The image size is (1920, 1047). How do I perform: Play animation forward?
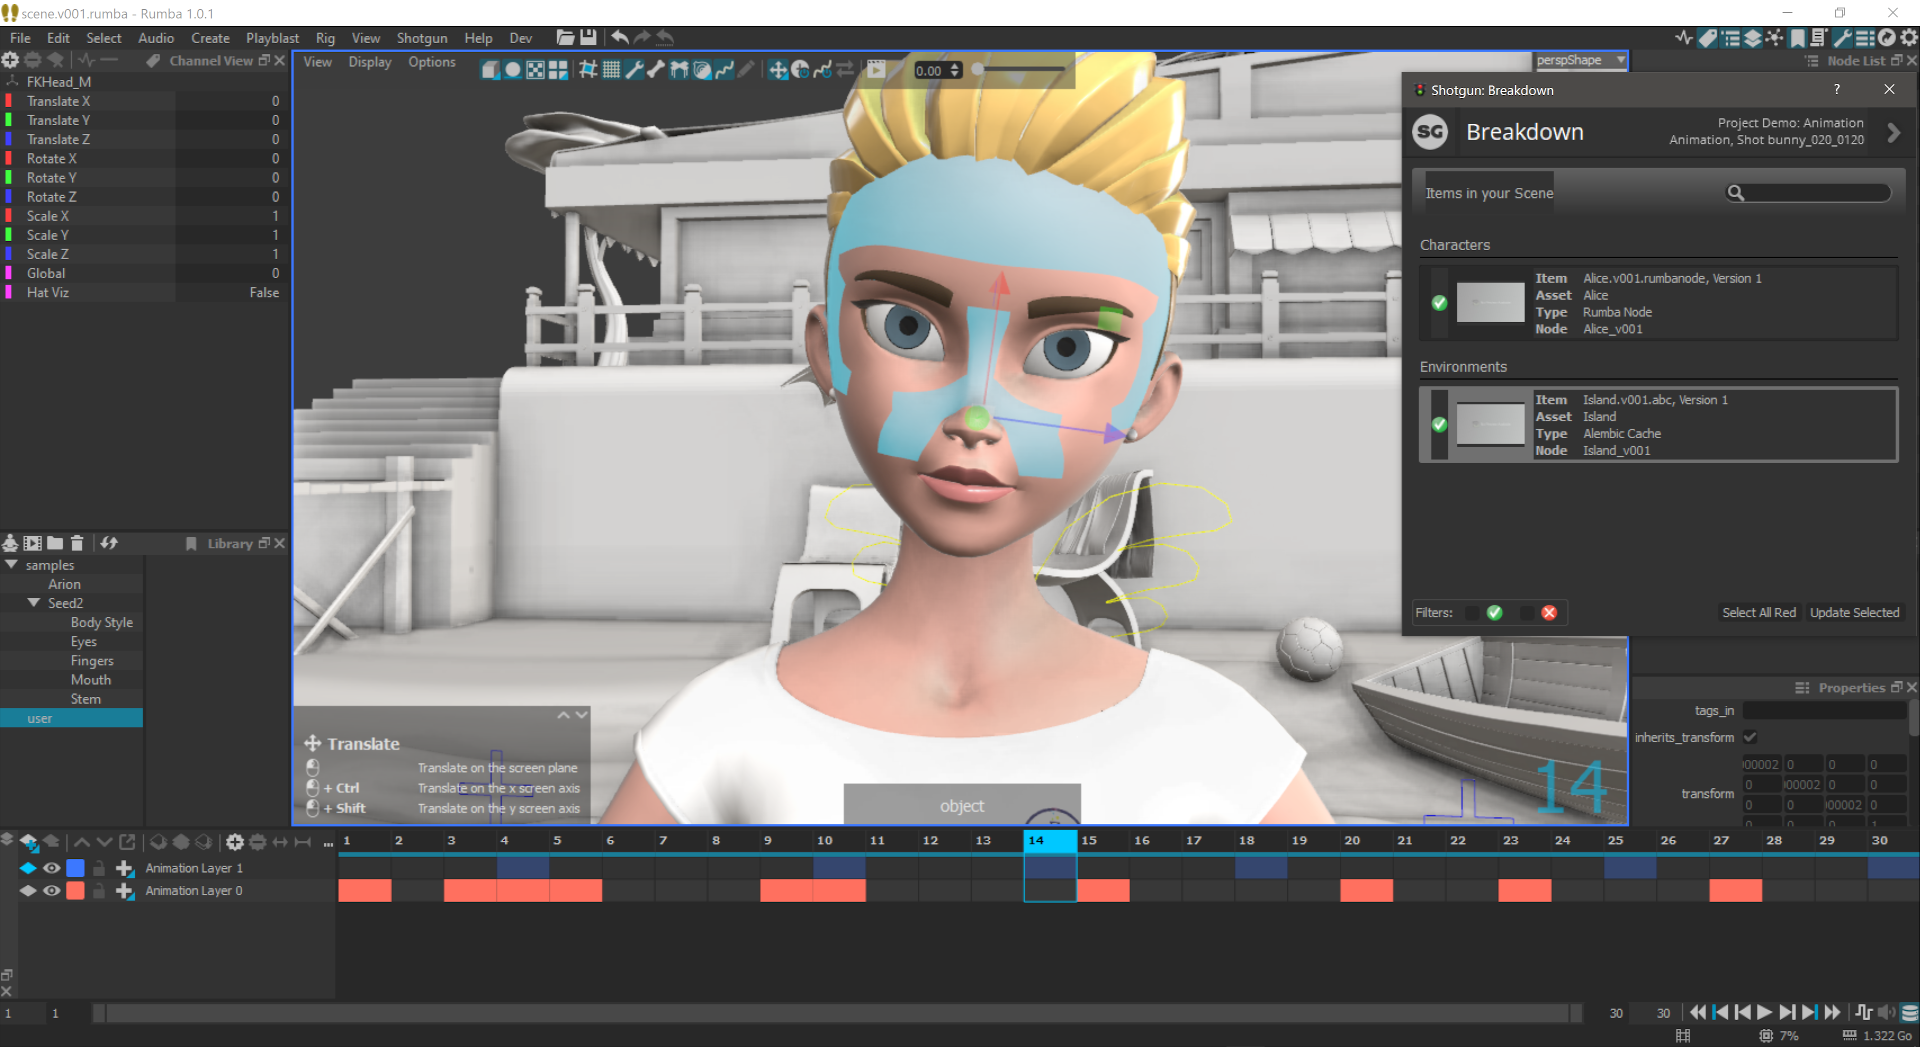[x=1765, y=1012]
